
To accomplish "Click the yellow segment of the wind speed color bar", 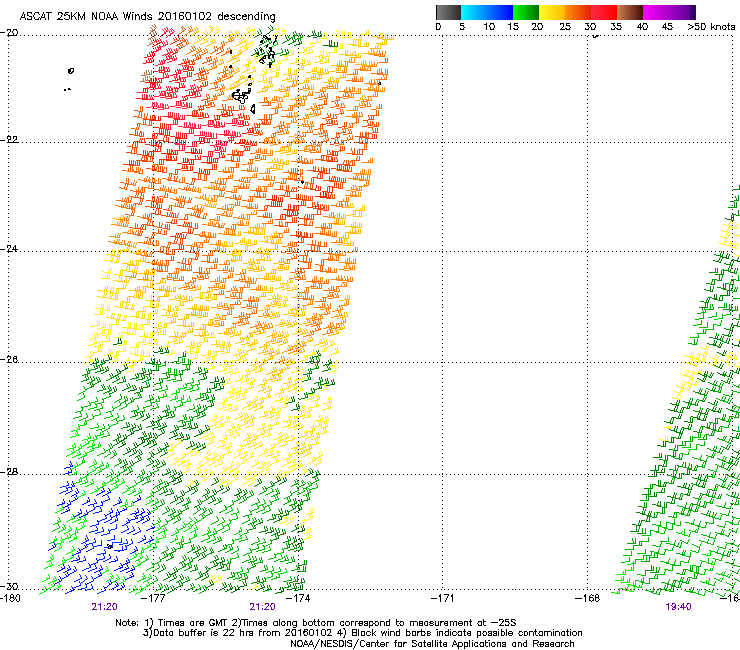I will tap(552, 12).
